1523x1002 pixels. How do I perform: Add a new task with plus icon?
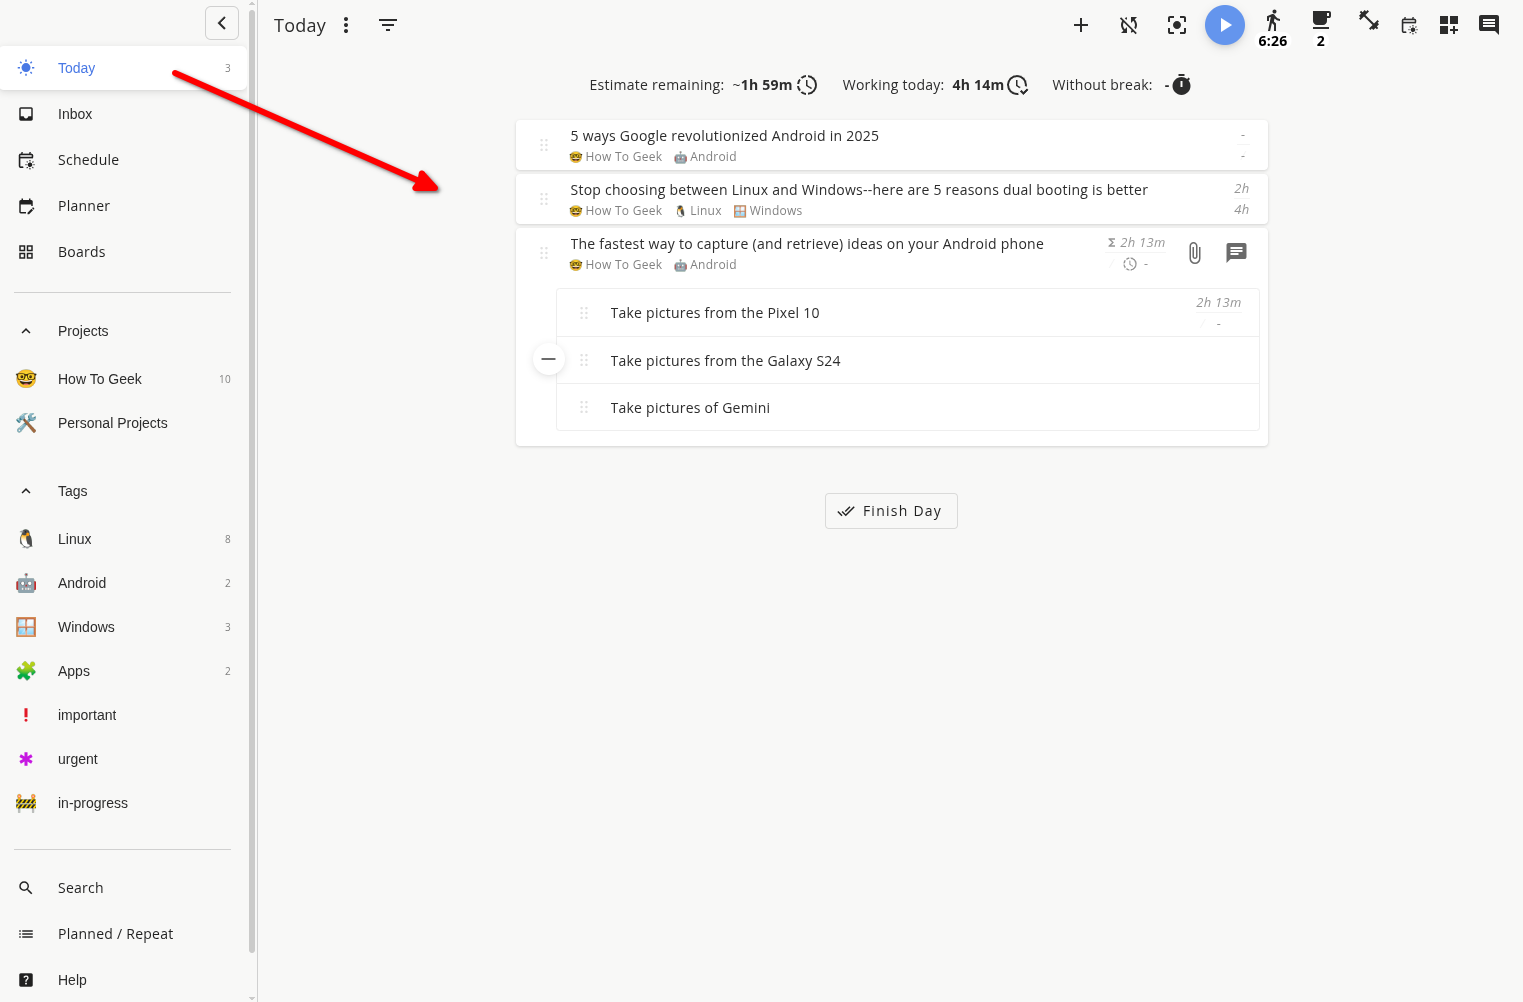(x=1081, y=25)
